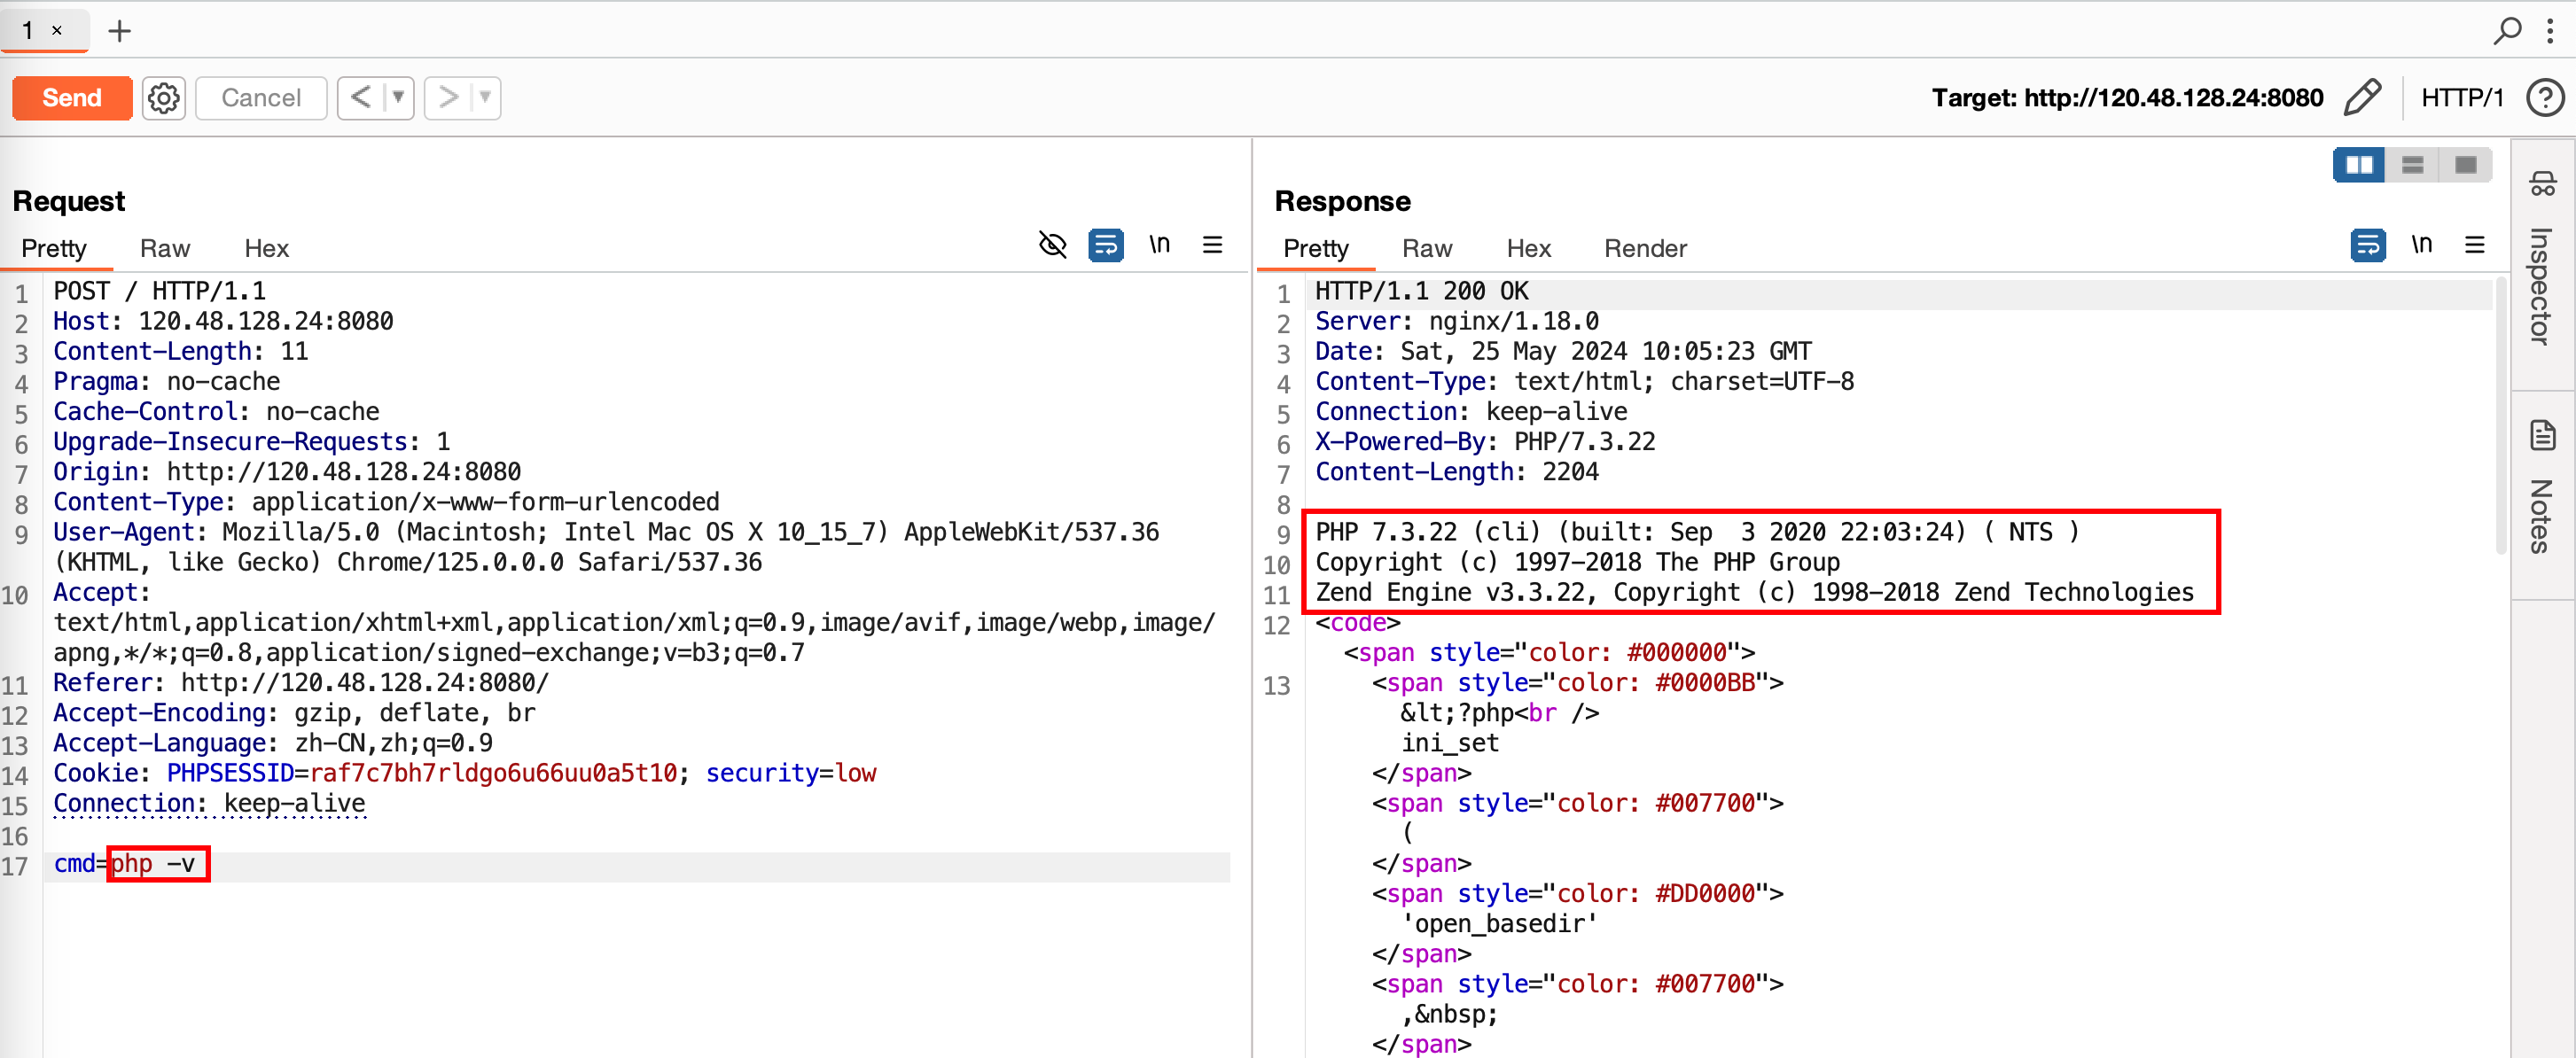
Task: Switch Response view to Render tab
Action: [1645, 248]
